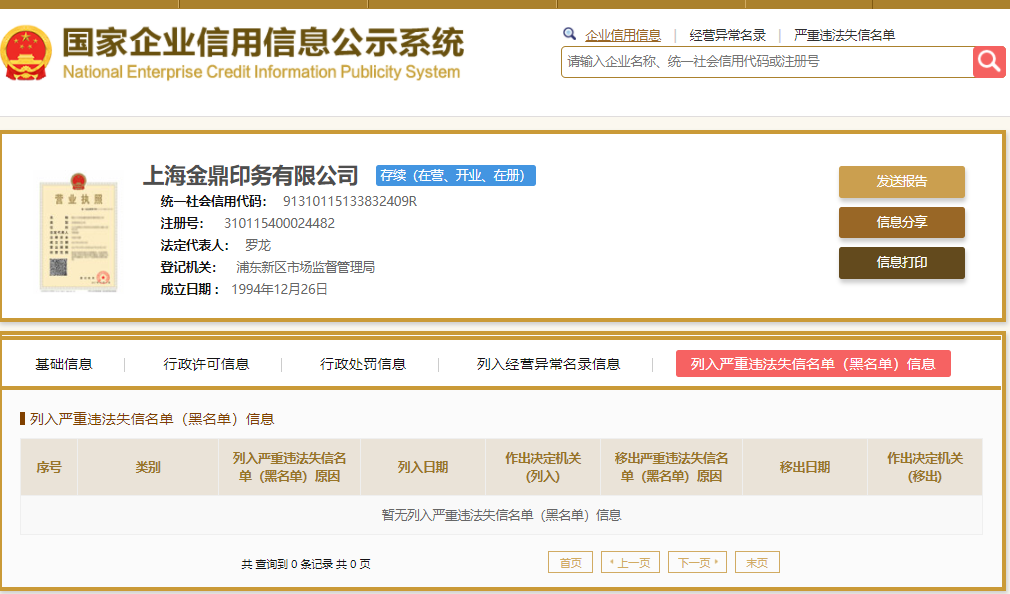Click the 移出严重违法失信名单（黑名单）原因 column header
The height and width of the screenshot is (594, 1010).
(671, 467)
